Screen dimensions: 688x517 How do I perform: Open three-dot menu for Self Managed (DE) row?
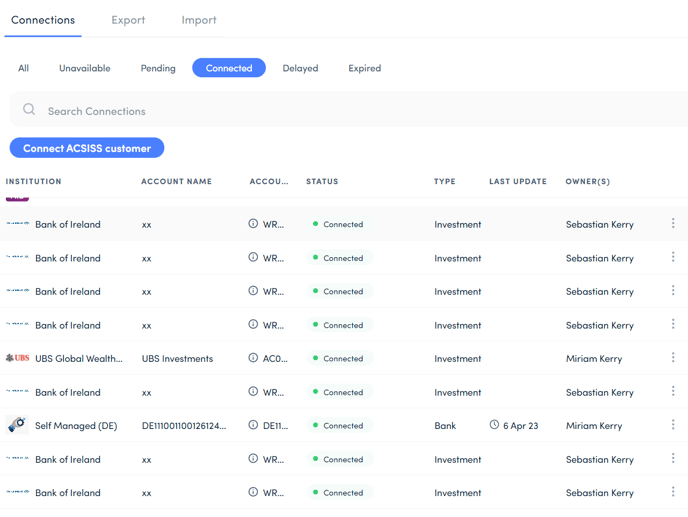pyautogui.click(x=673, y=425)
